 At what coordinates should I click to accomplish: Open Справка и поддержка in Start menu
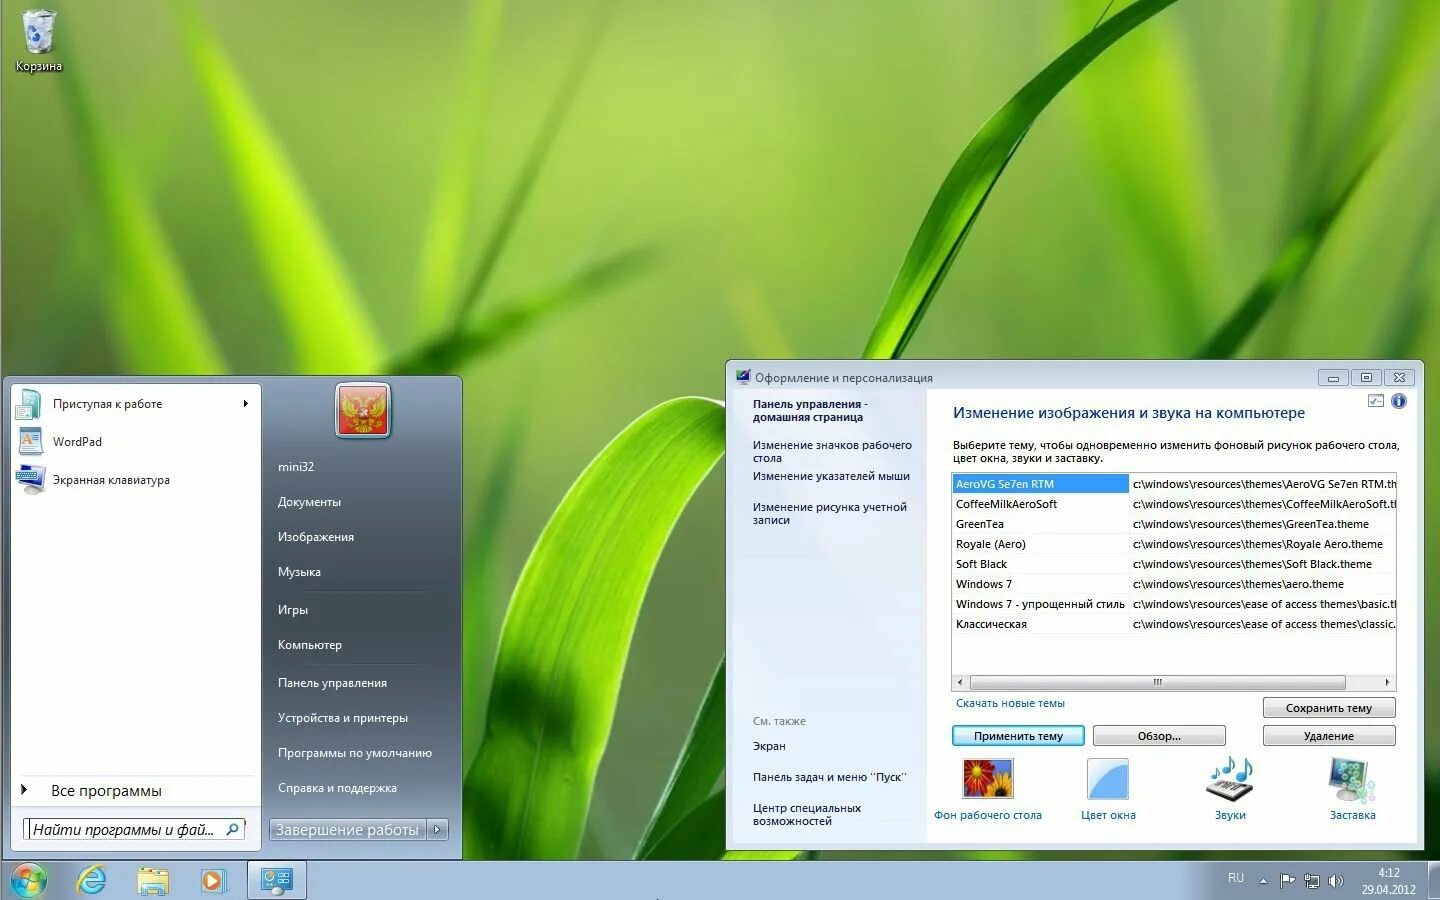click(337, 788)
